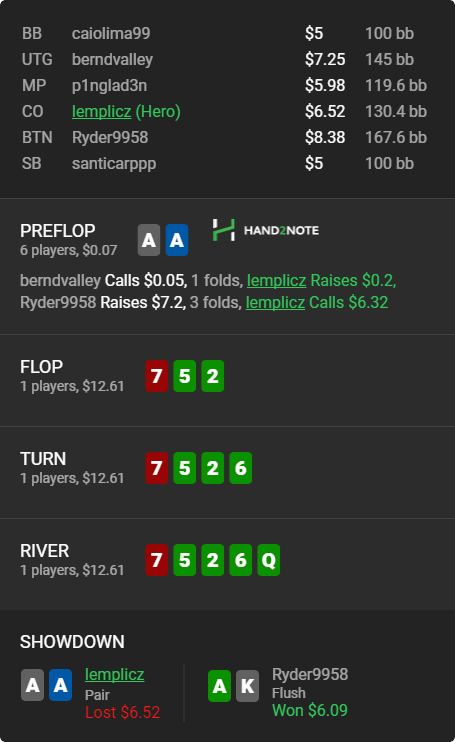This screenshot has width=455, height=742.
Task: Click Ryder9958's gray King showdown card
Action: (247, 686)
